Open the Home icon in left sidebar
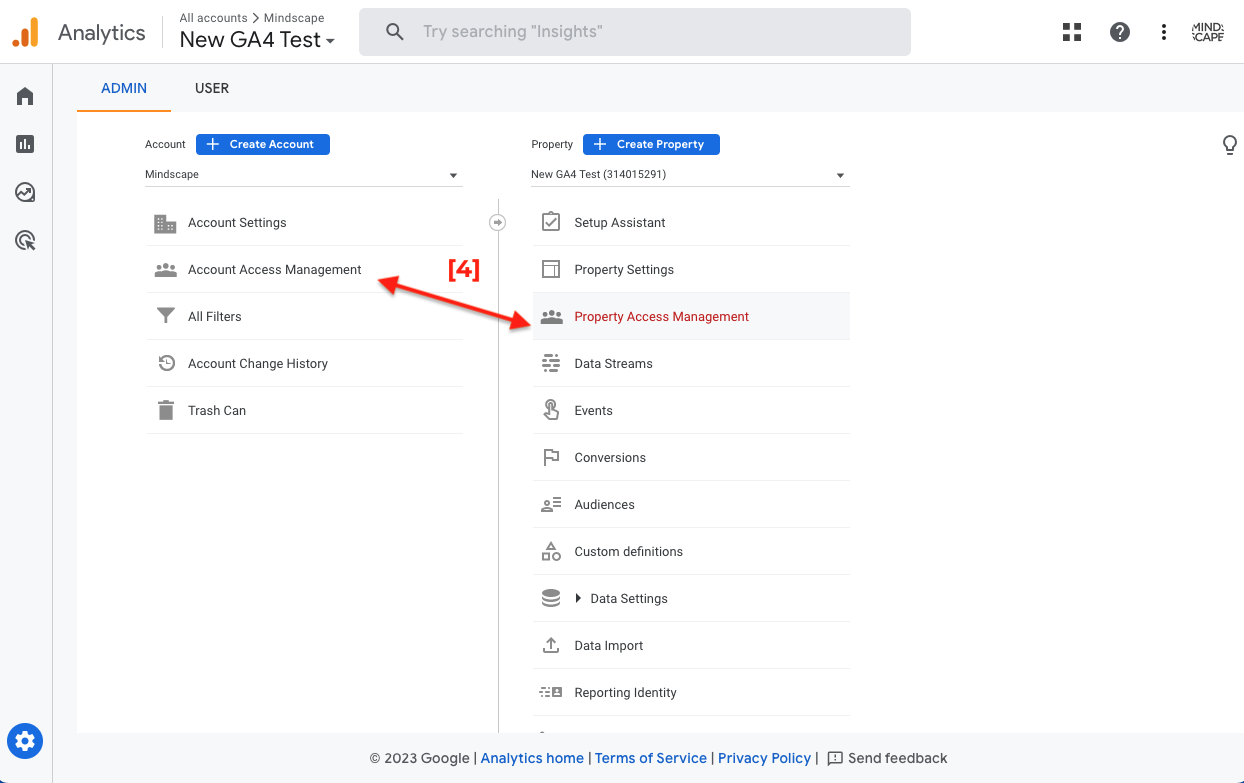 24,95
